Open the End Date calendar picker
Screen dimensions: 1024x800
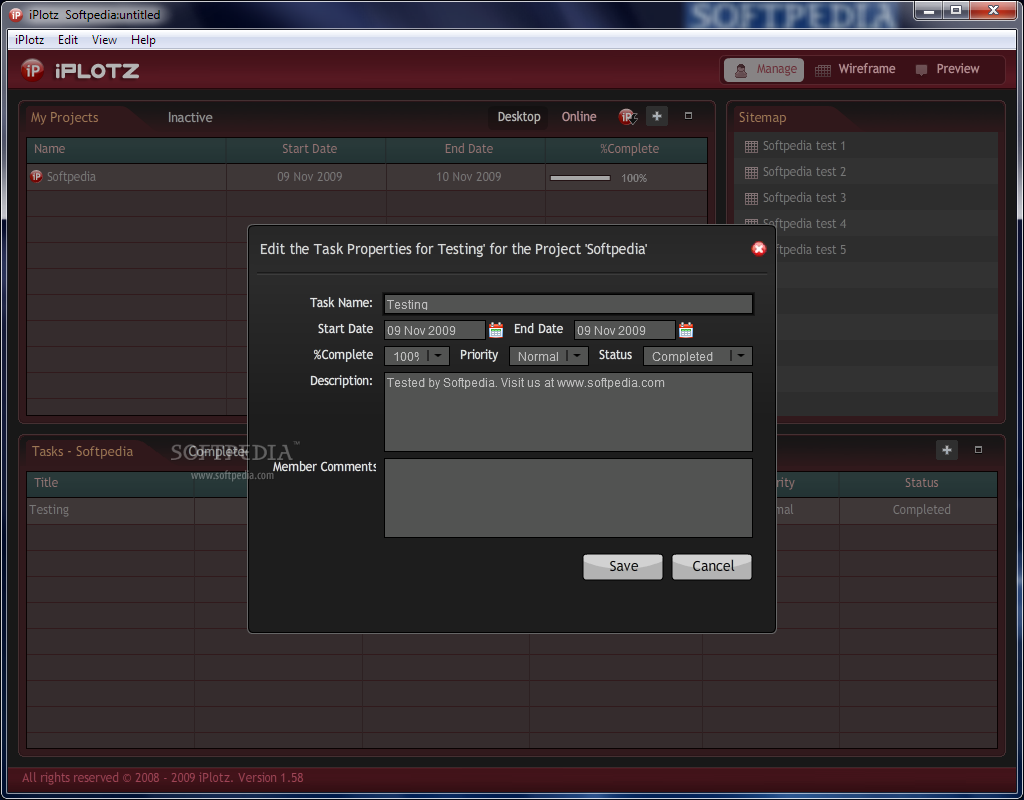click(686, 330)
